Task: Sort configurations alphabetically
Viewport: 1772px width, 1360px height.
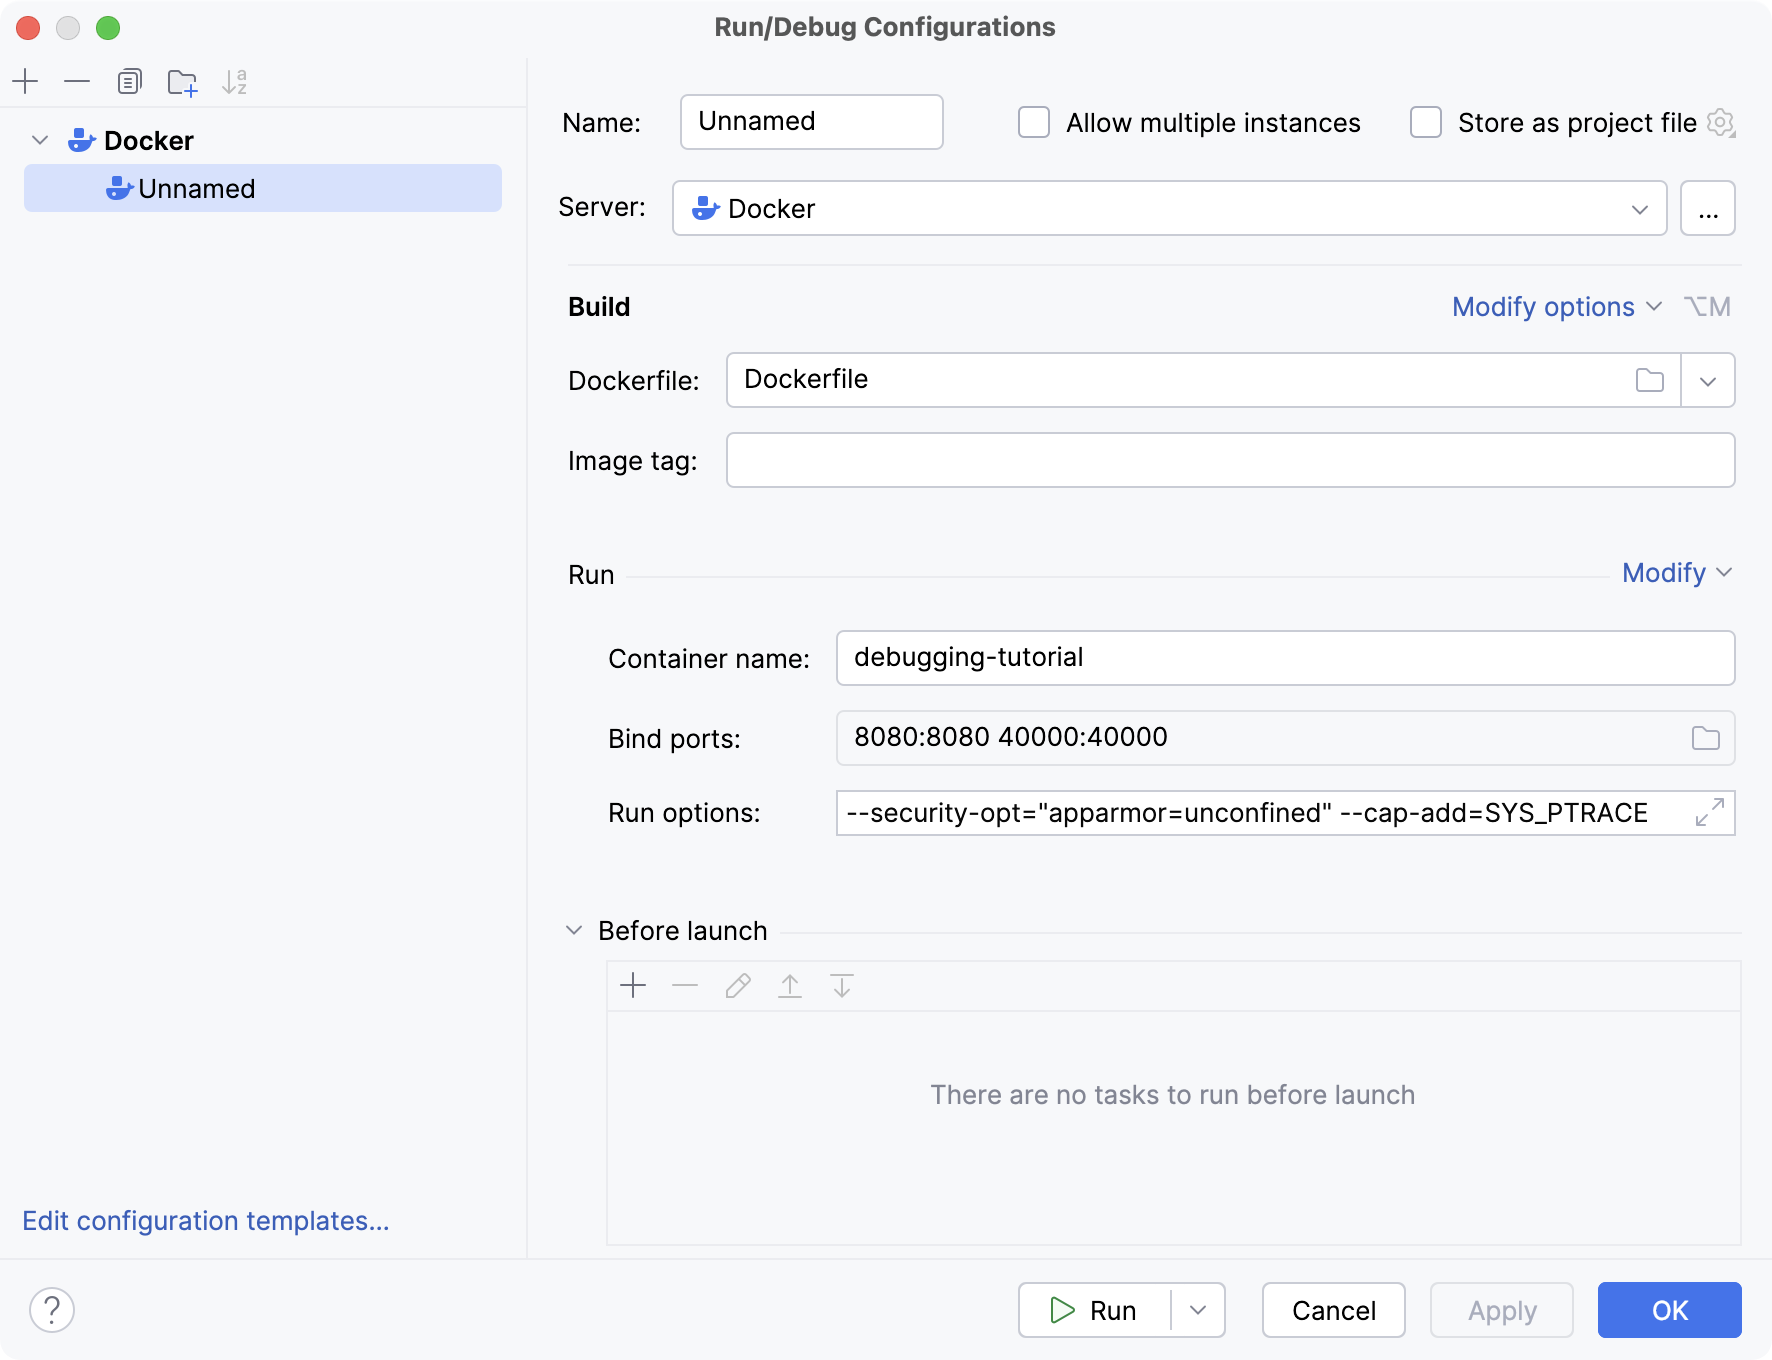Action: [235, 81]
